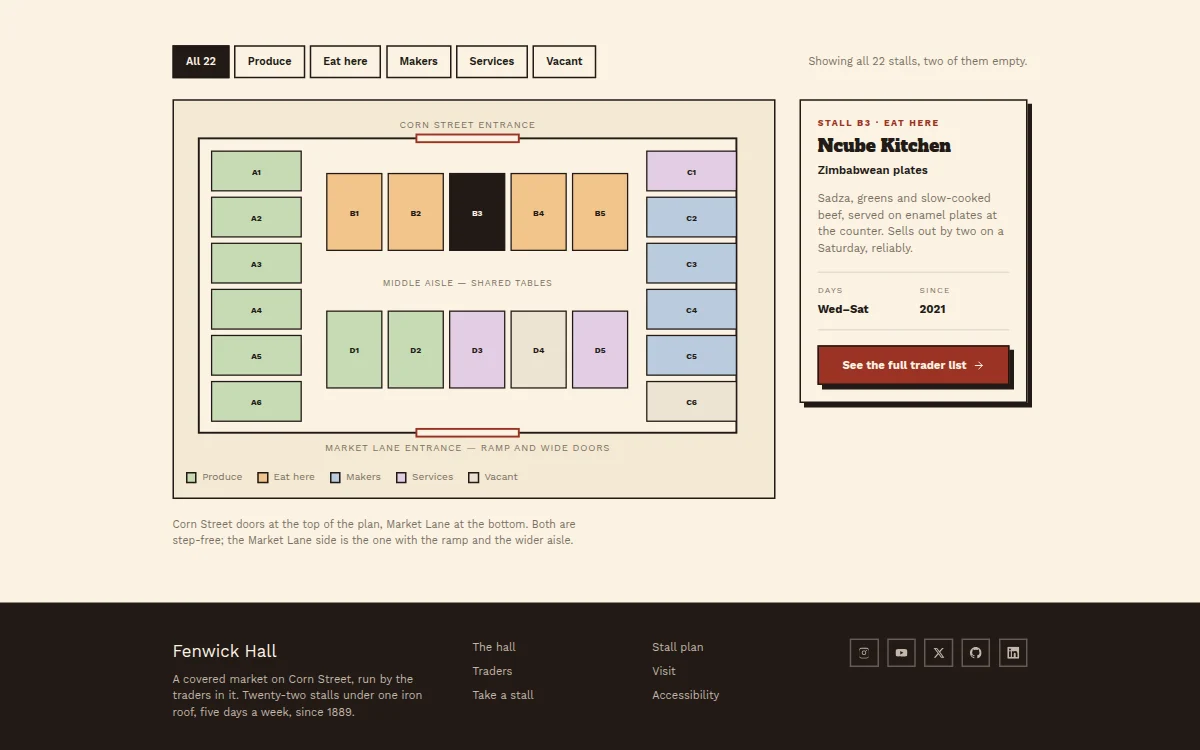This screenshot has width=1200, height=750.
Task: Switch to the Eat here filter
Action: (x=345, y=62)
